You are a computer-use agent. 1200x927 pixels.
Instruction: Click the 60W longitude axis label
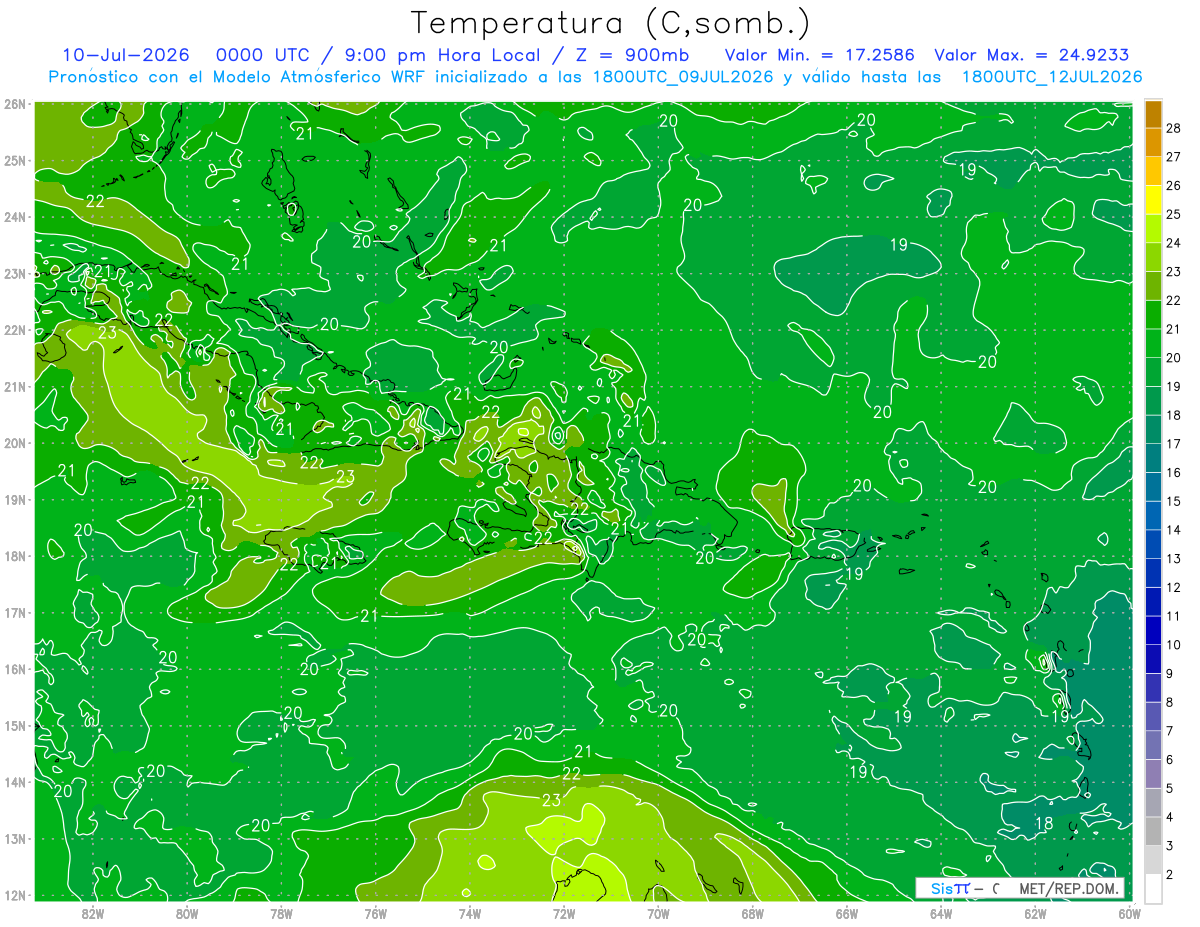[1128, 913]
